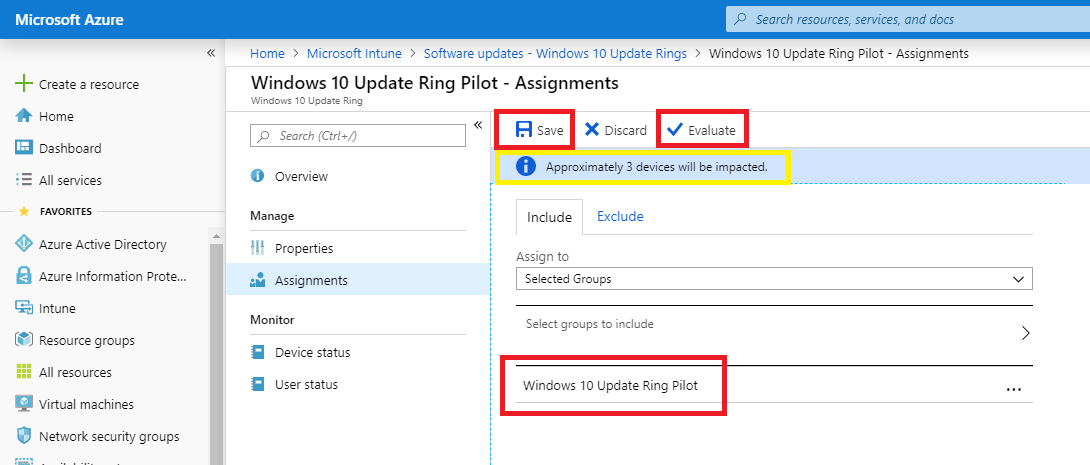Open Azure Active Directory from favorites

click(x=104, y=244)
